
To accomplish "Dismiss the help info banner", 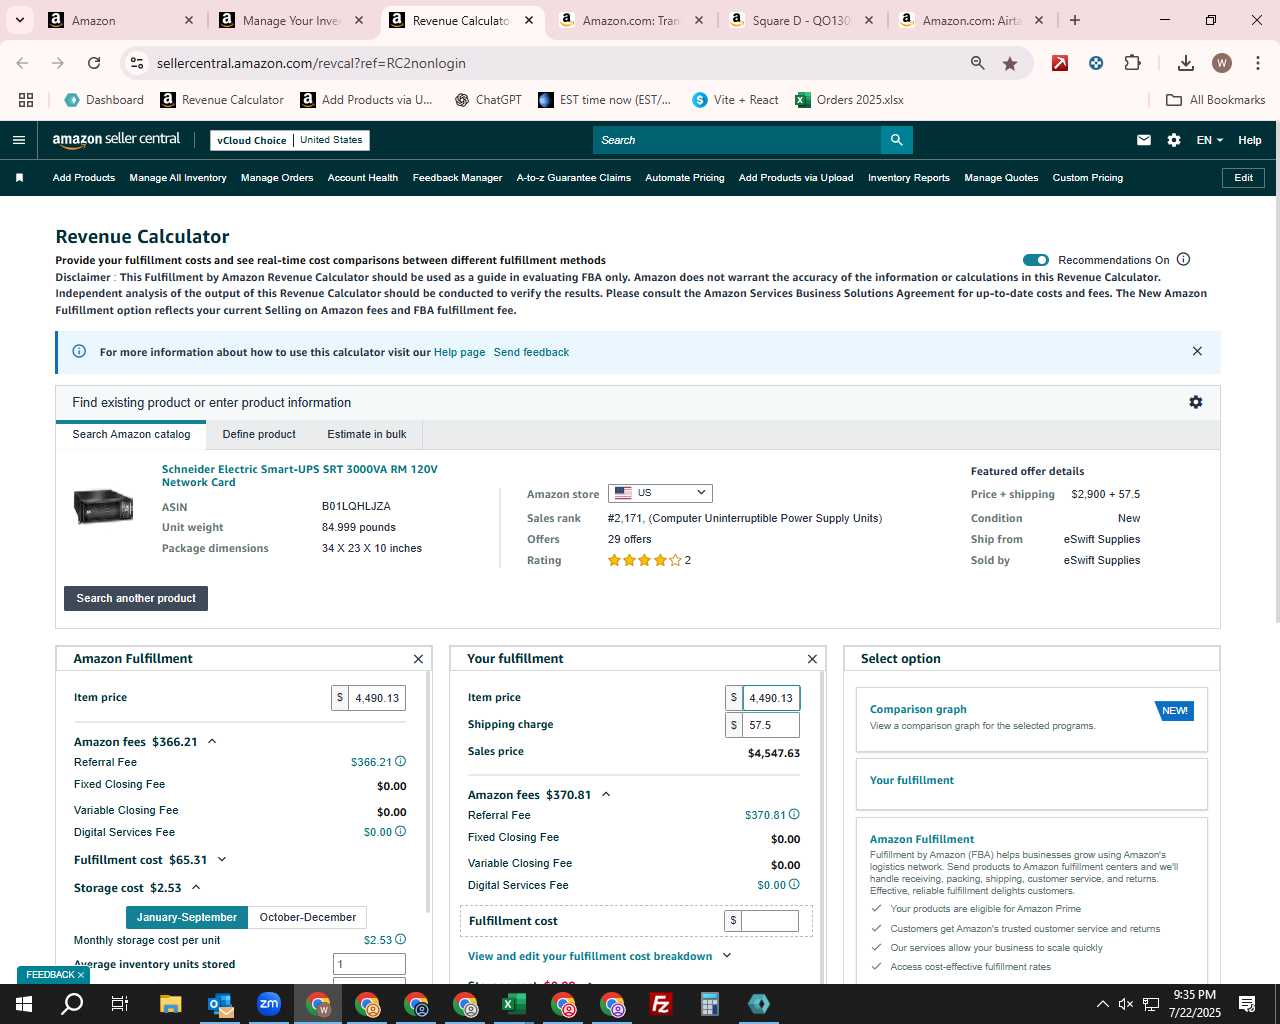I will click(x=1197, y=351).
